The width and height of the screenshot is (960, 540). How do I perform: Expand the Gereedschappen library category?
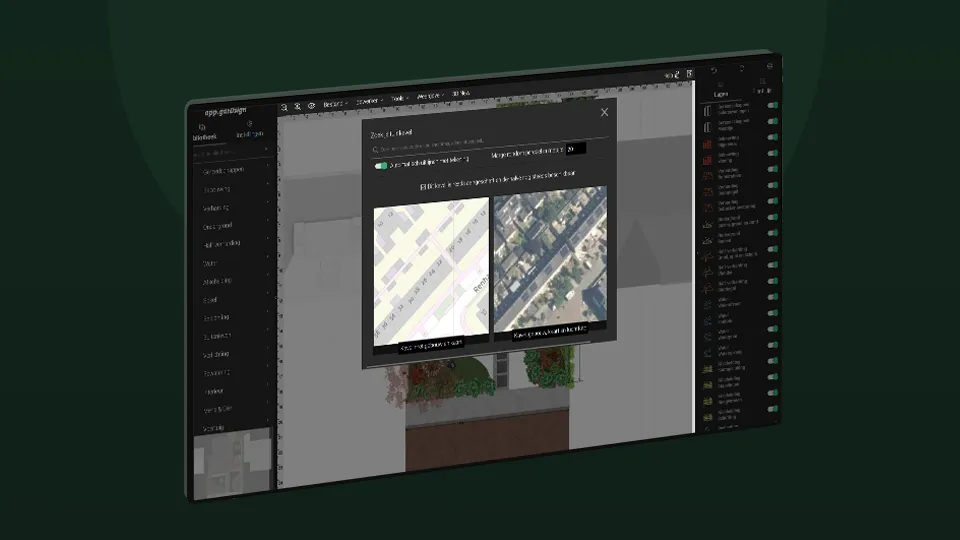point(235,170)
